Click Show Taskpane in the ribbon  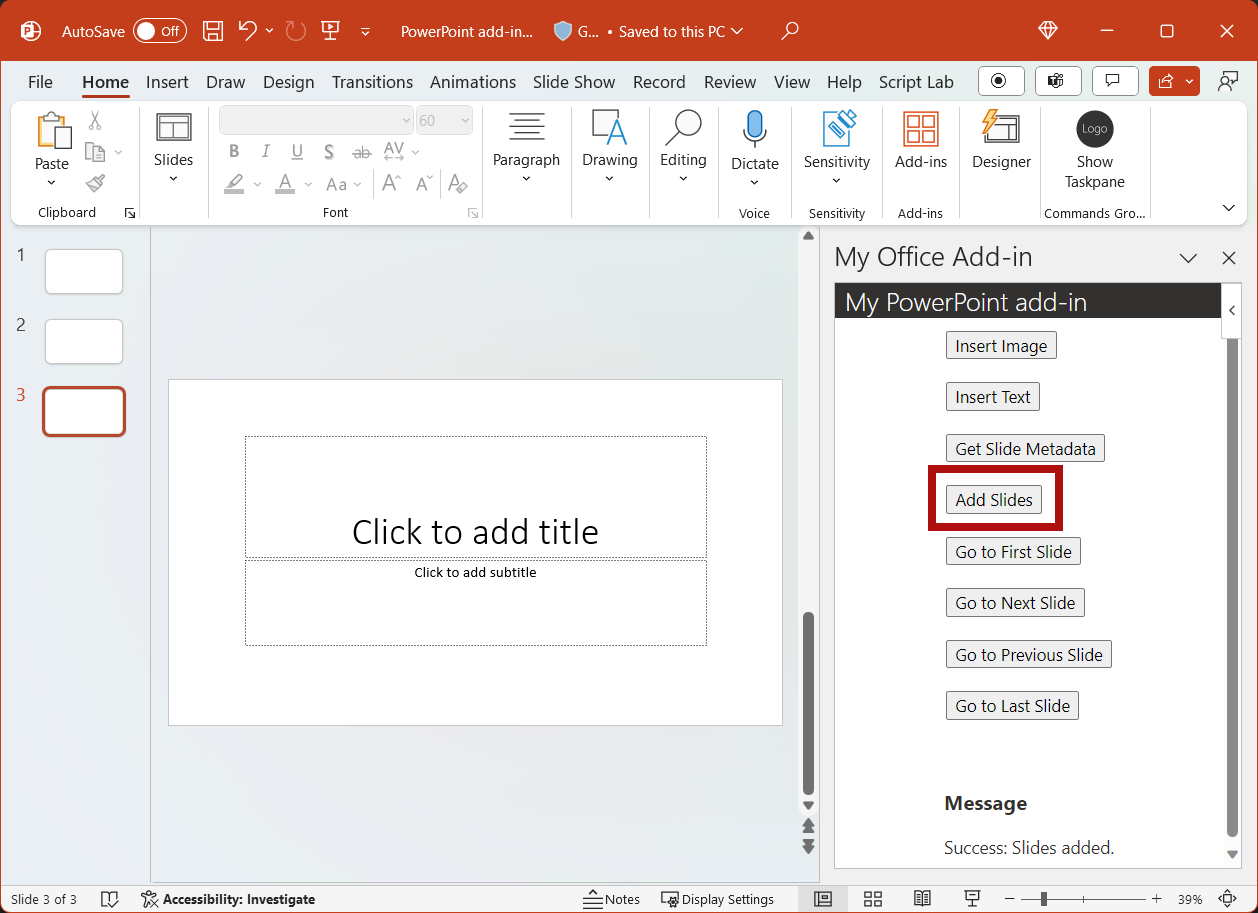(x=1094, y=150)
